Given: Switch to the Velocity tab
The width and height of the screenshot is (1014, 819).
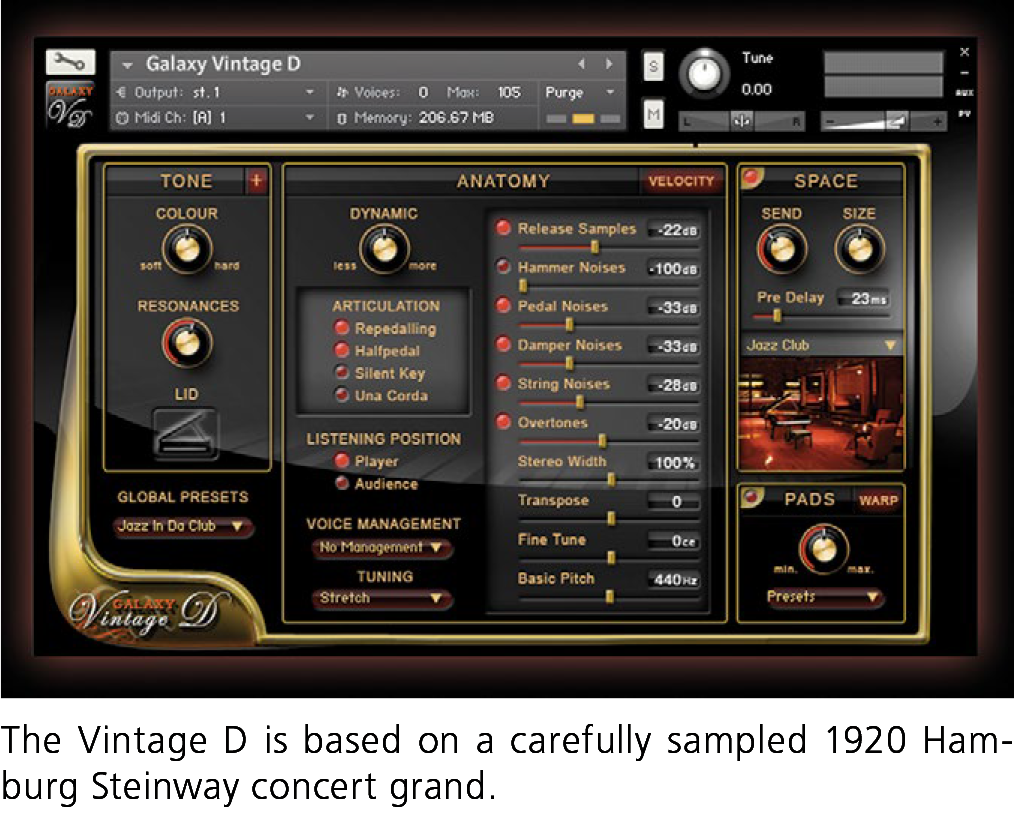Looking at the screenshot, I should 683,181.
